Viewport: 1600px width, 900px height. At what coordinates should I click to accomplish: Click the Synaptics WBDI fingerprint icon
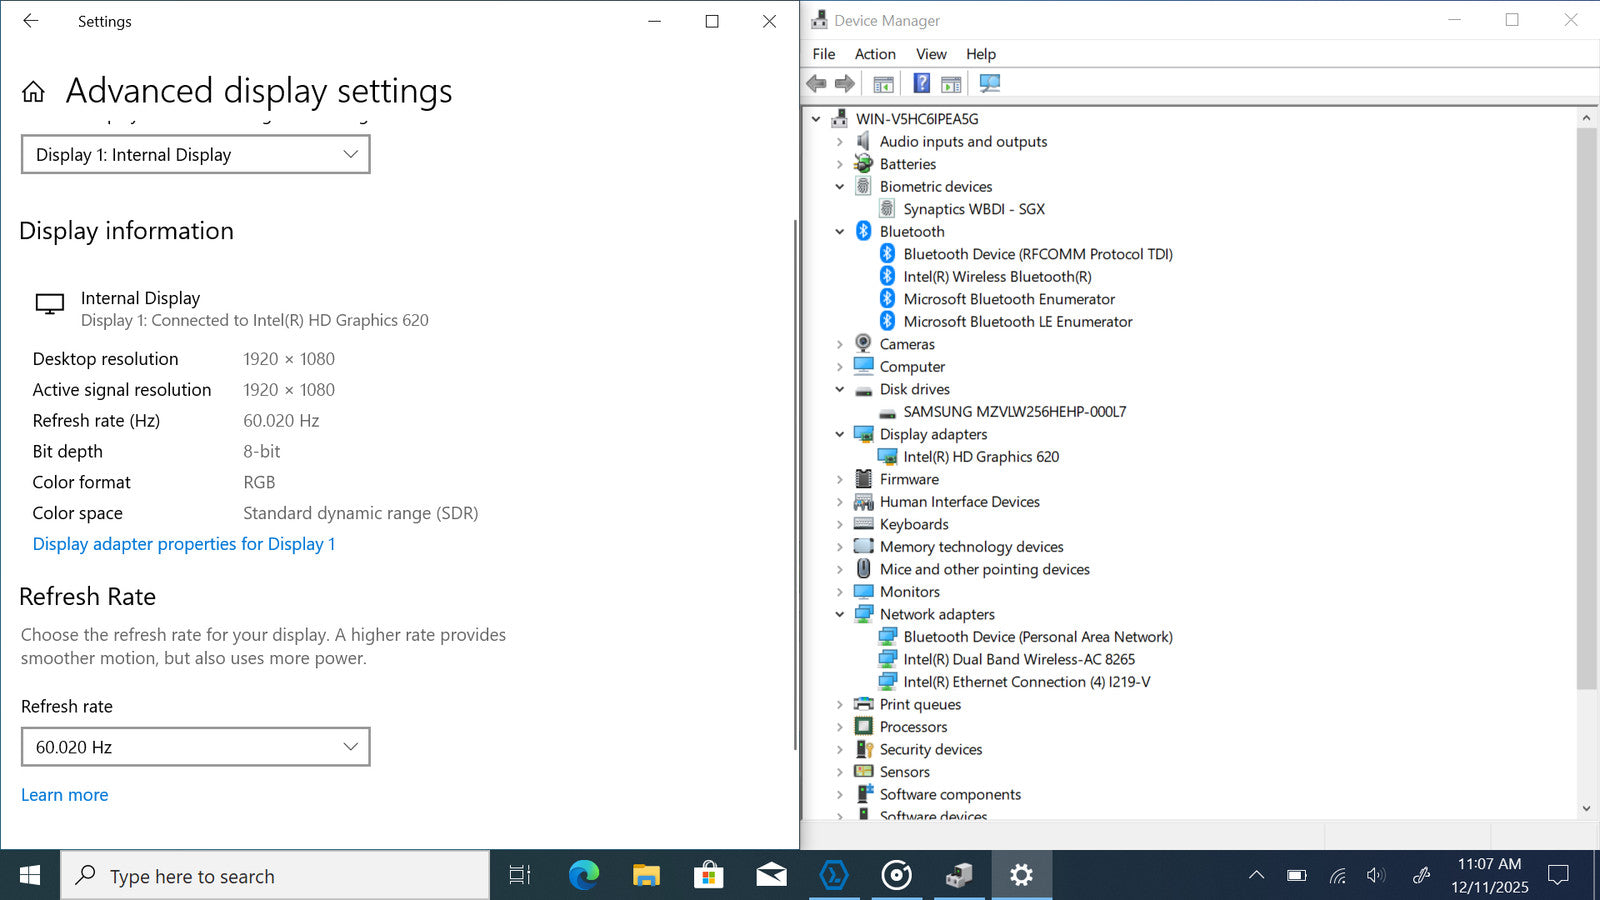[x=887, y=209]
